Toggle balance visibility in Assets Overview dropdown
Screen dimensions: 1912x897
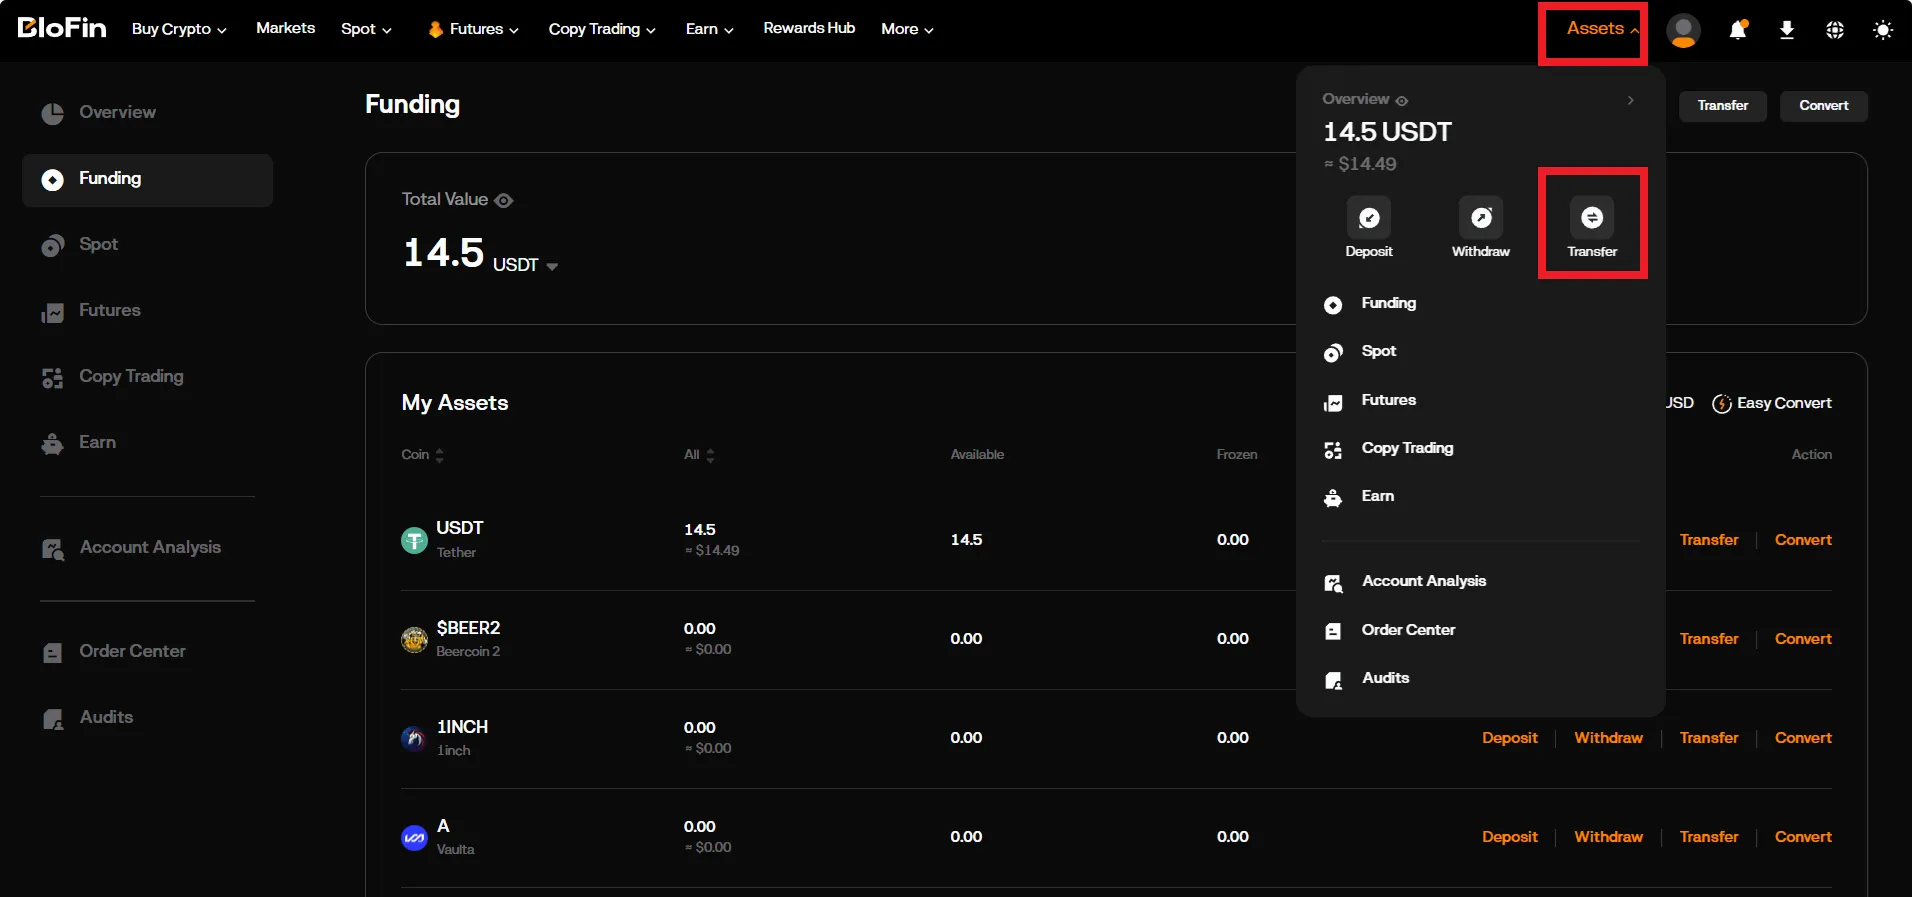(1402, 101)
